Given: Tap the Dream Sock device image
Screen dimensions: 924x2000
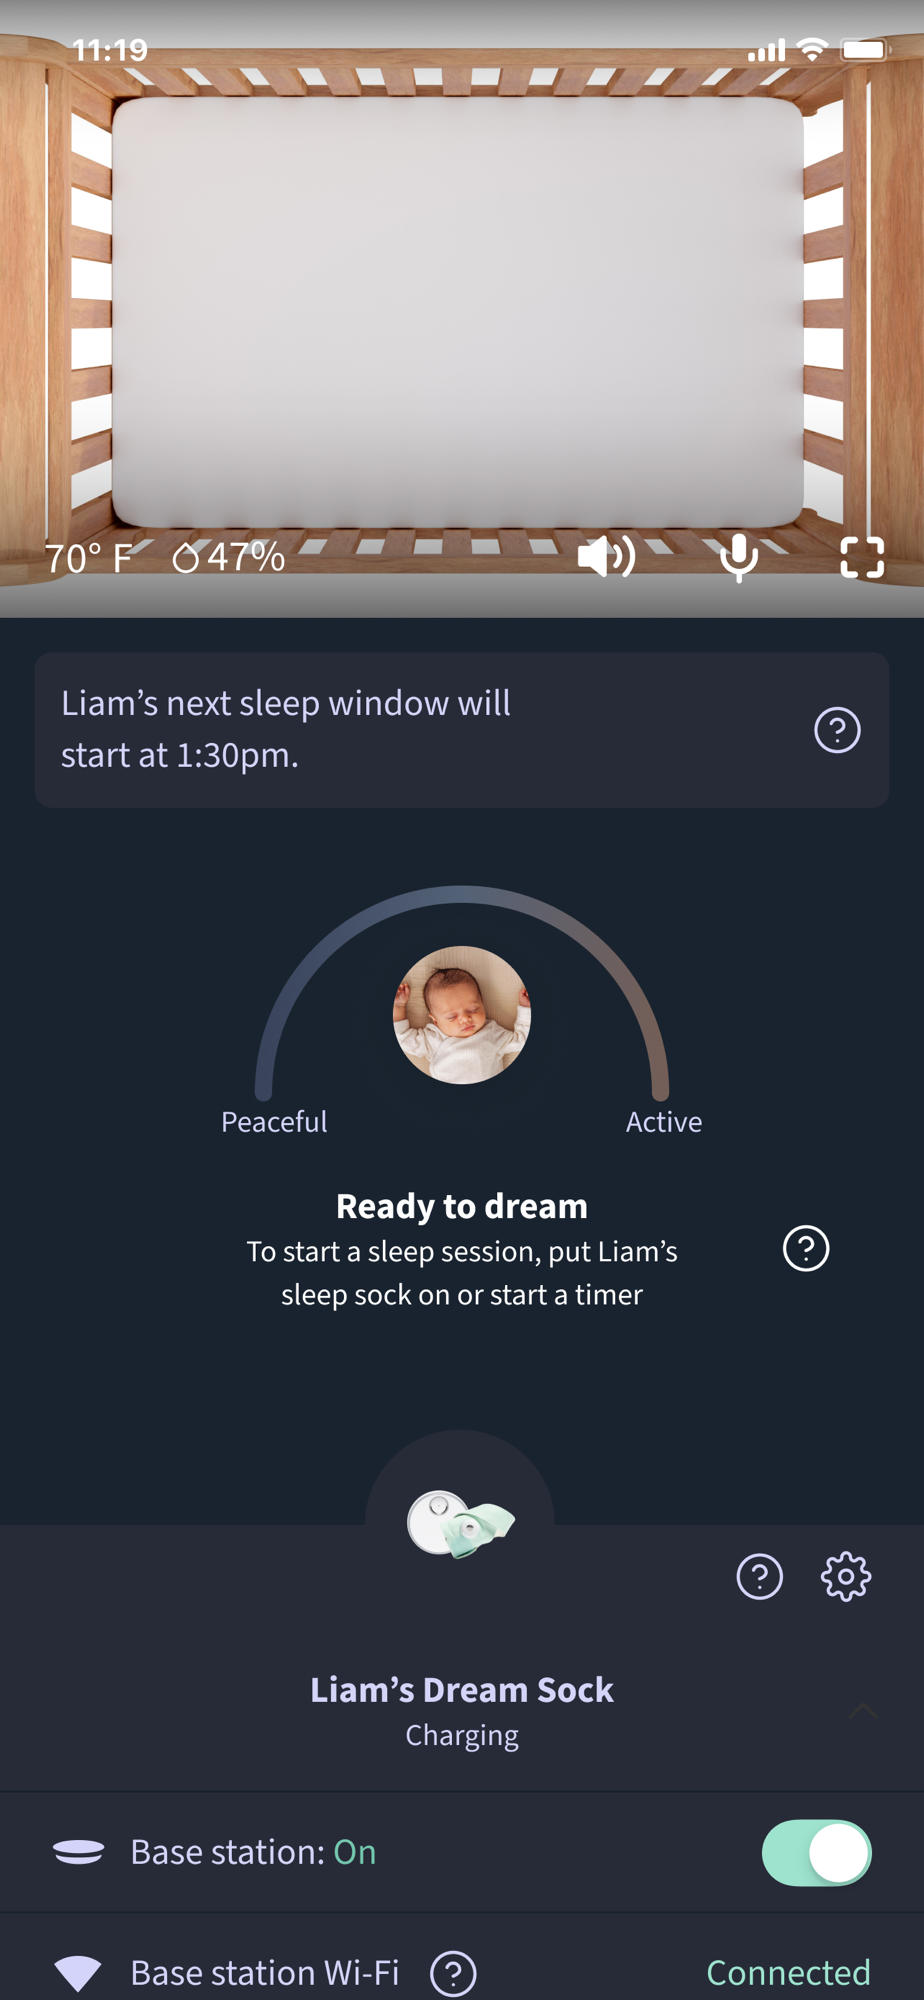Looking at the screenshot, I should click(460, 1524).
